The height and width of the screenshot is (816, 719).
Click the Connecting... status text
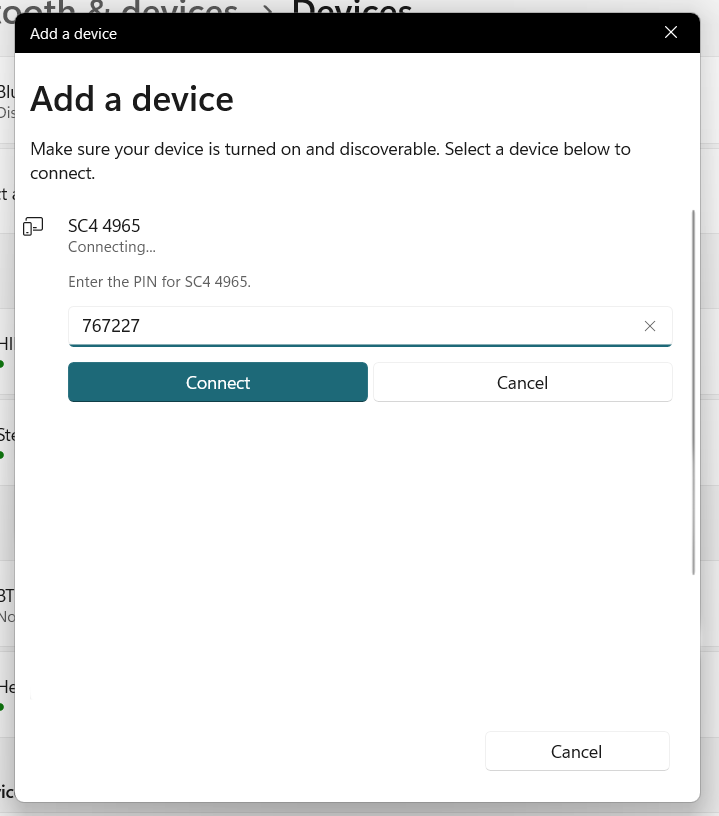tap(112, 247)
